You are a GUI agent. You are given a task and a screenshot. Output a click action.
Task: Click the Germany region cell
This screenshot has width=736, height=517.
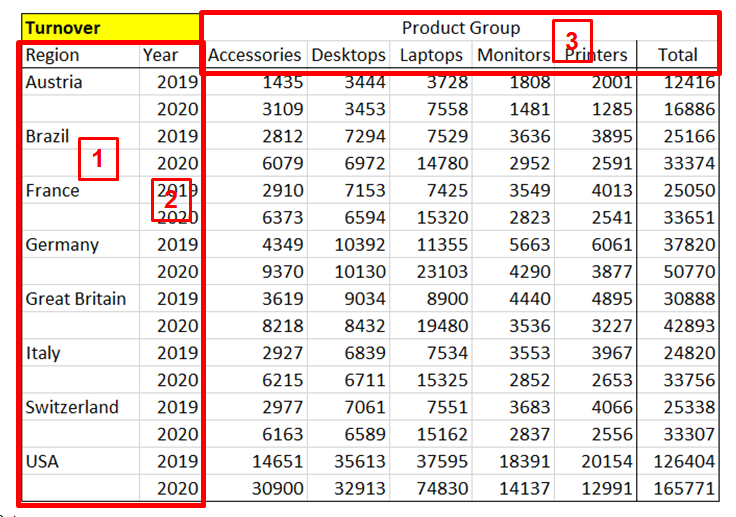(x=62, y=245)
